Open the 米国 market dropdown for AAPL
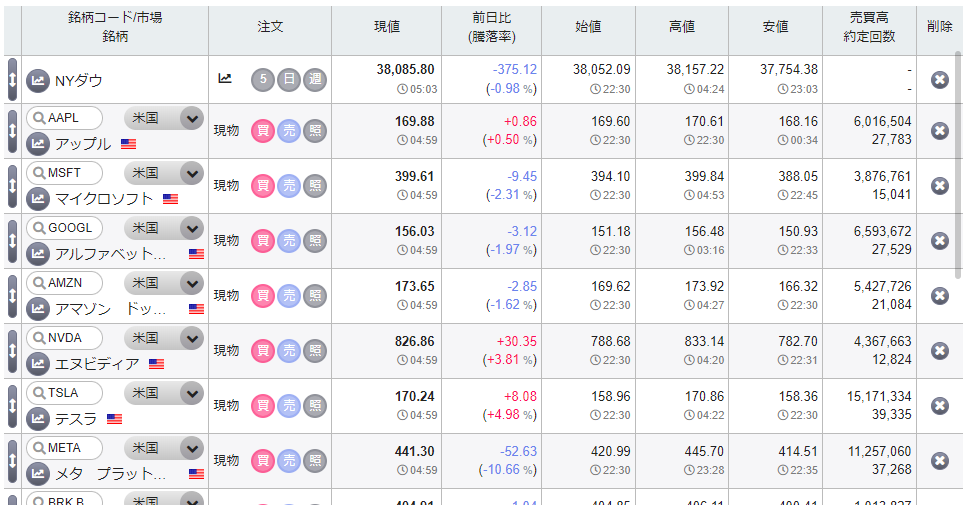Image resolution: width=969 pixels, height=505 pixels. pos(191,118)
